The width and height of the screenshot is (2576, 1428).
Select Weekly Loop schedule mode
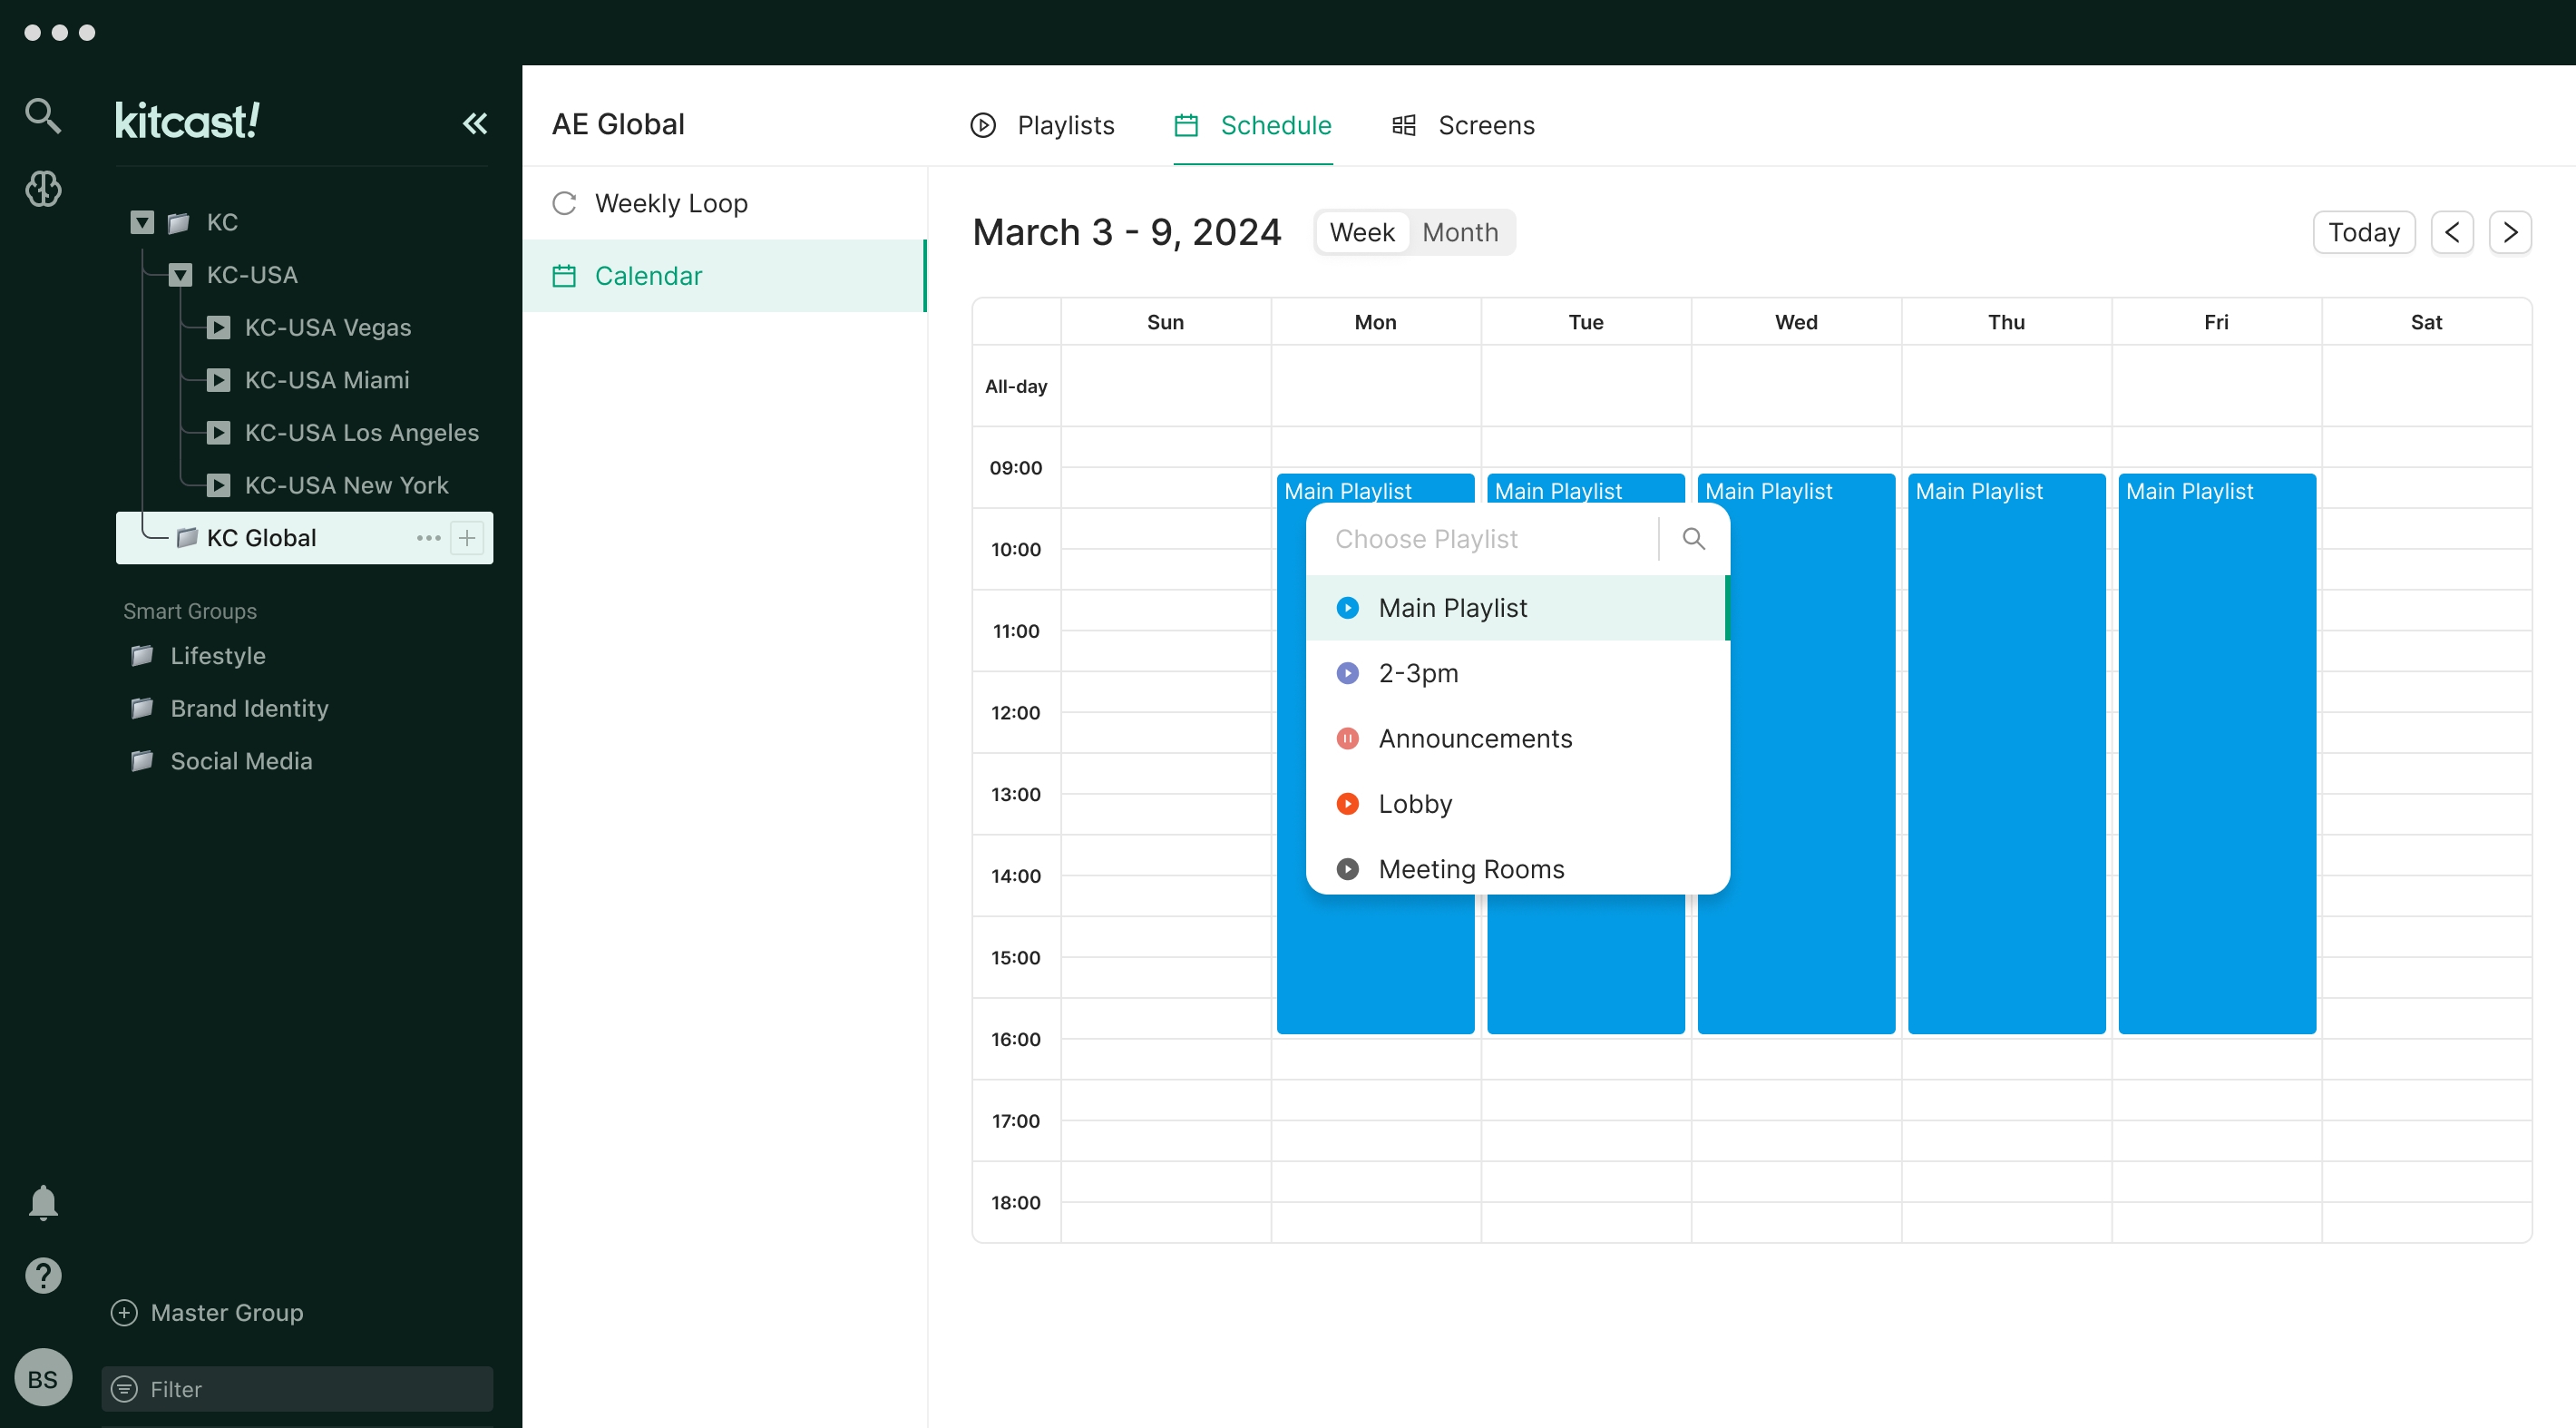670,203
